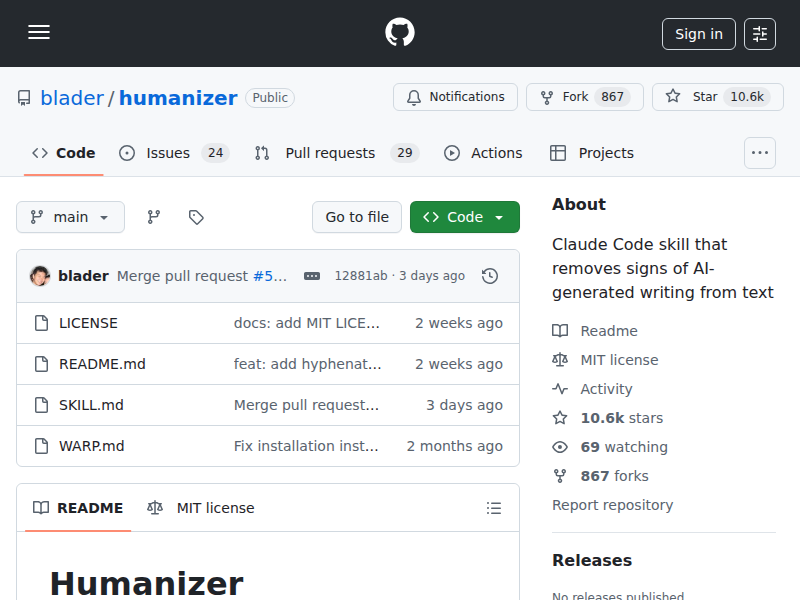The width and height of the screenshot is (800, 600).
Task: Open the overflow menu on the tab bar
Action: 760,153
